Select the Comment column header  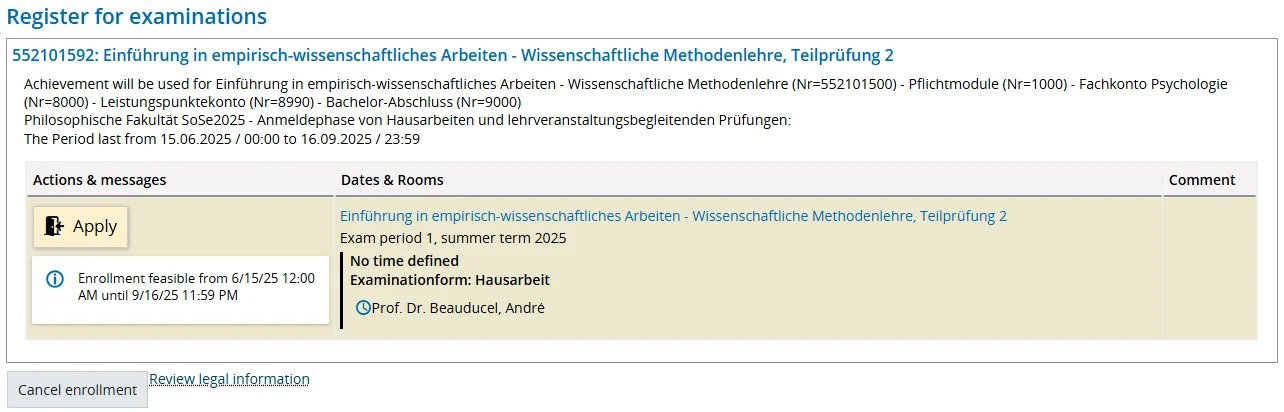[x=1202, y=180]
